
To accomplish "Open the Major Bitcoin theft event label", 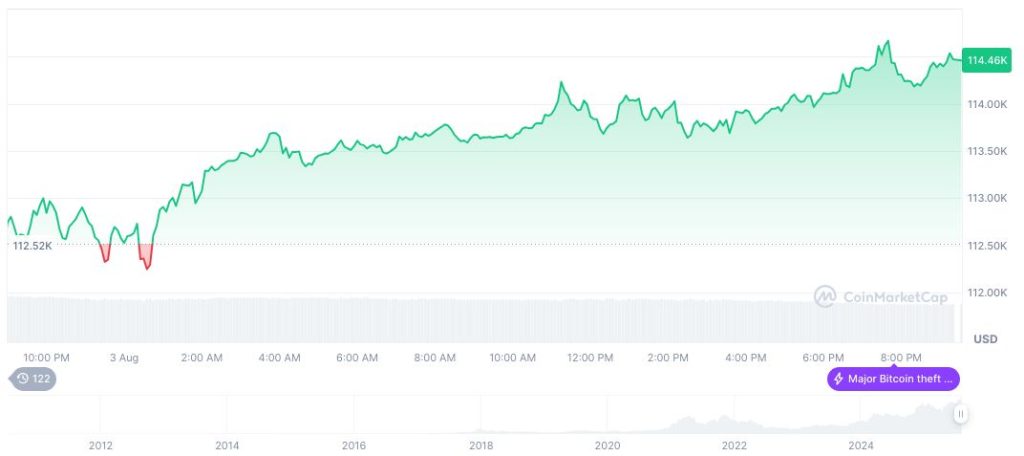I will (900, 379).
